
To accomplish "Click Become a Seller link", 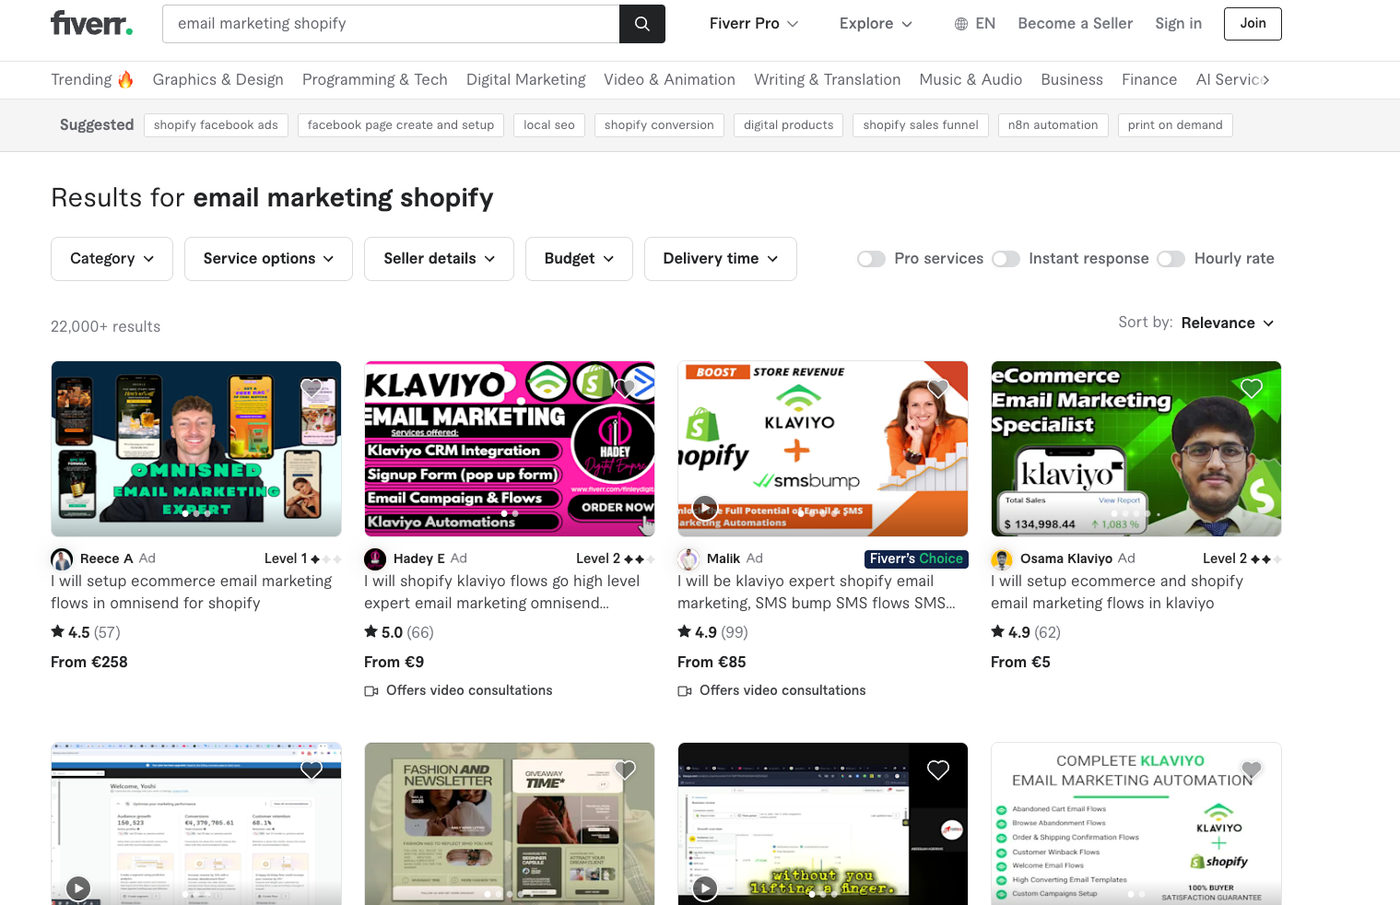I will (1075, 23).
